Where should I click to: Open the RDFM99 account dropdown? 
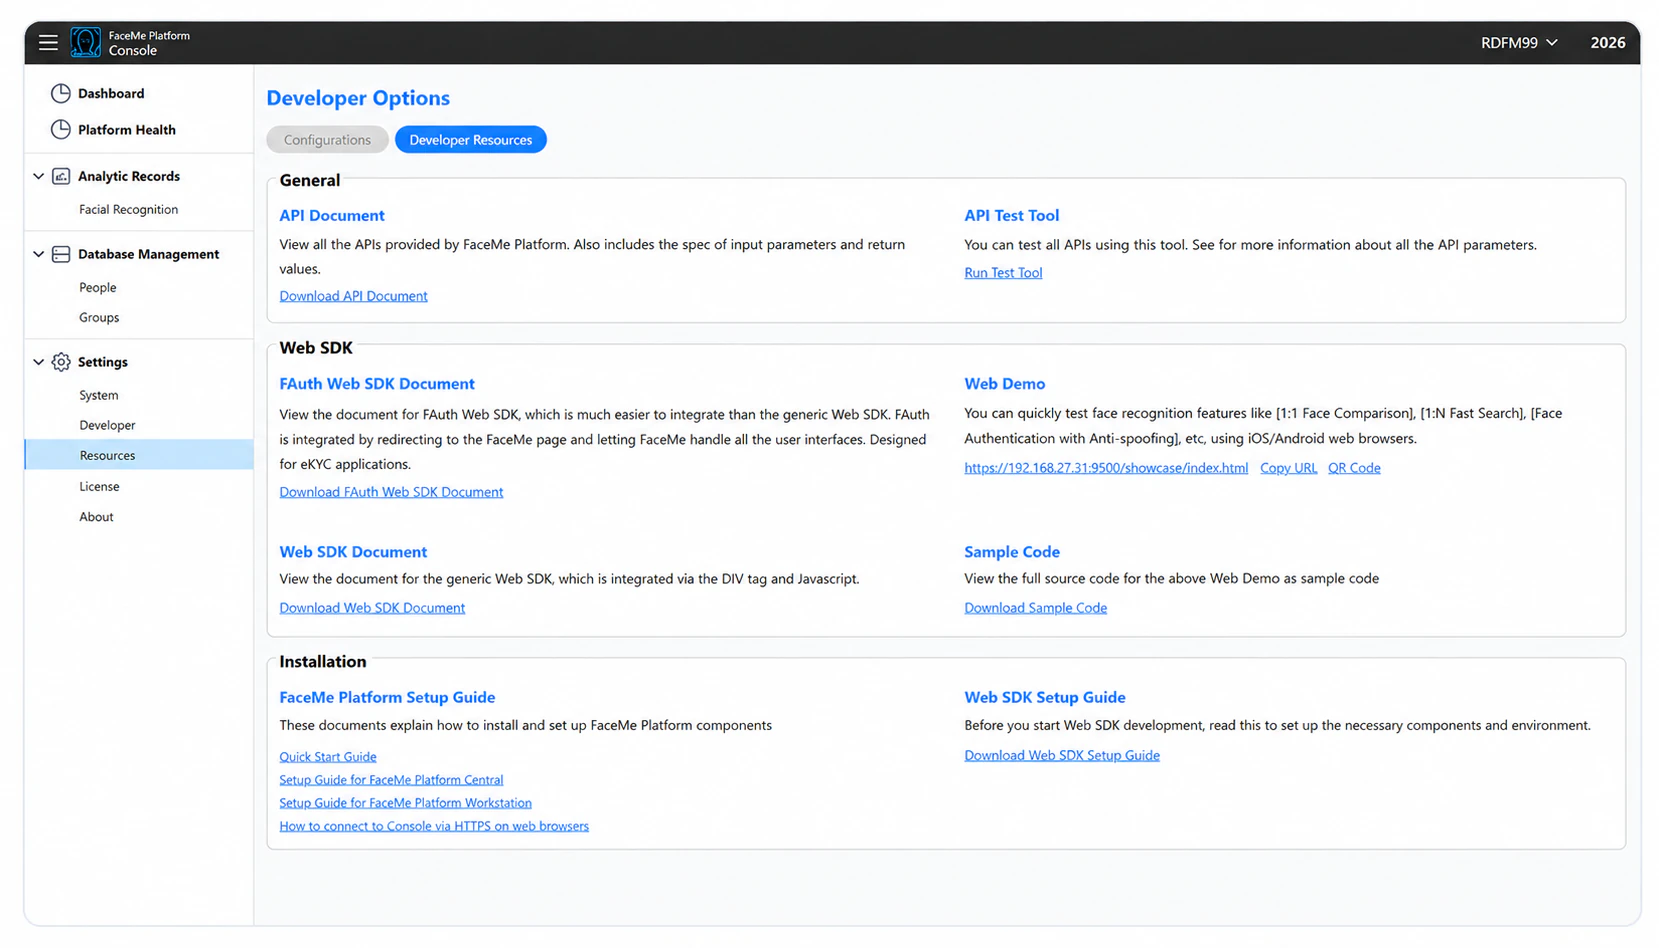point(1519,42)
